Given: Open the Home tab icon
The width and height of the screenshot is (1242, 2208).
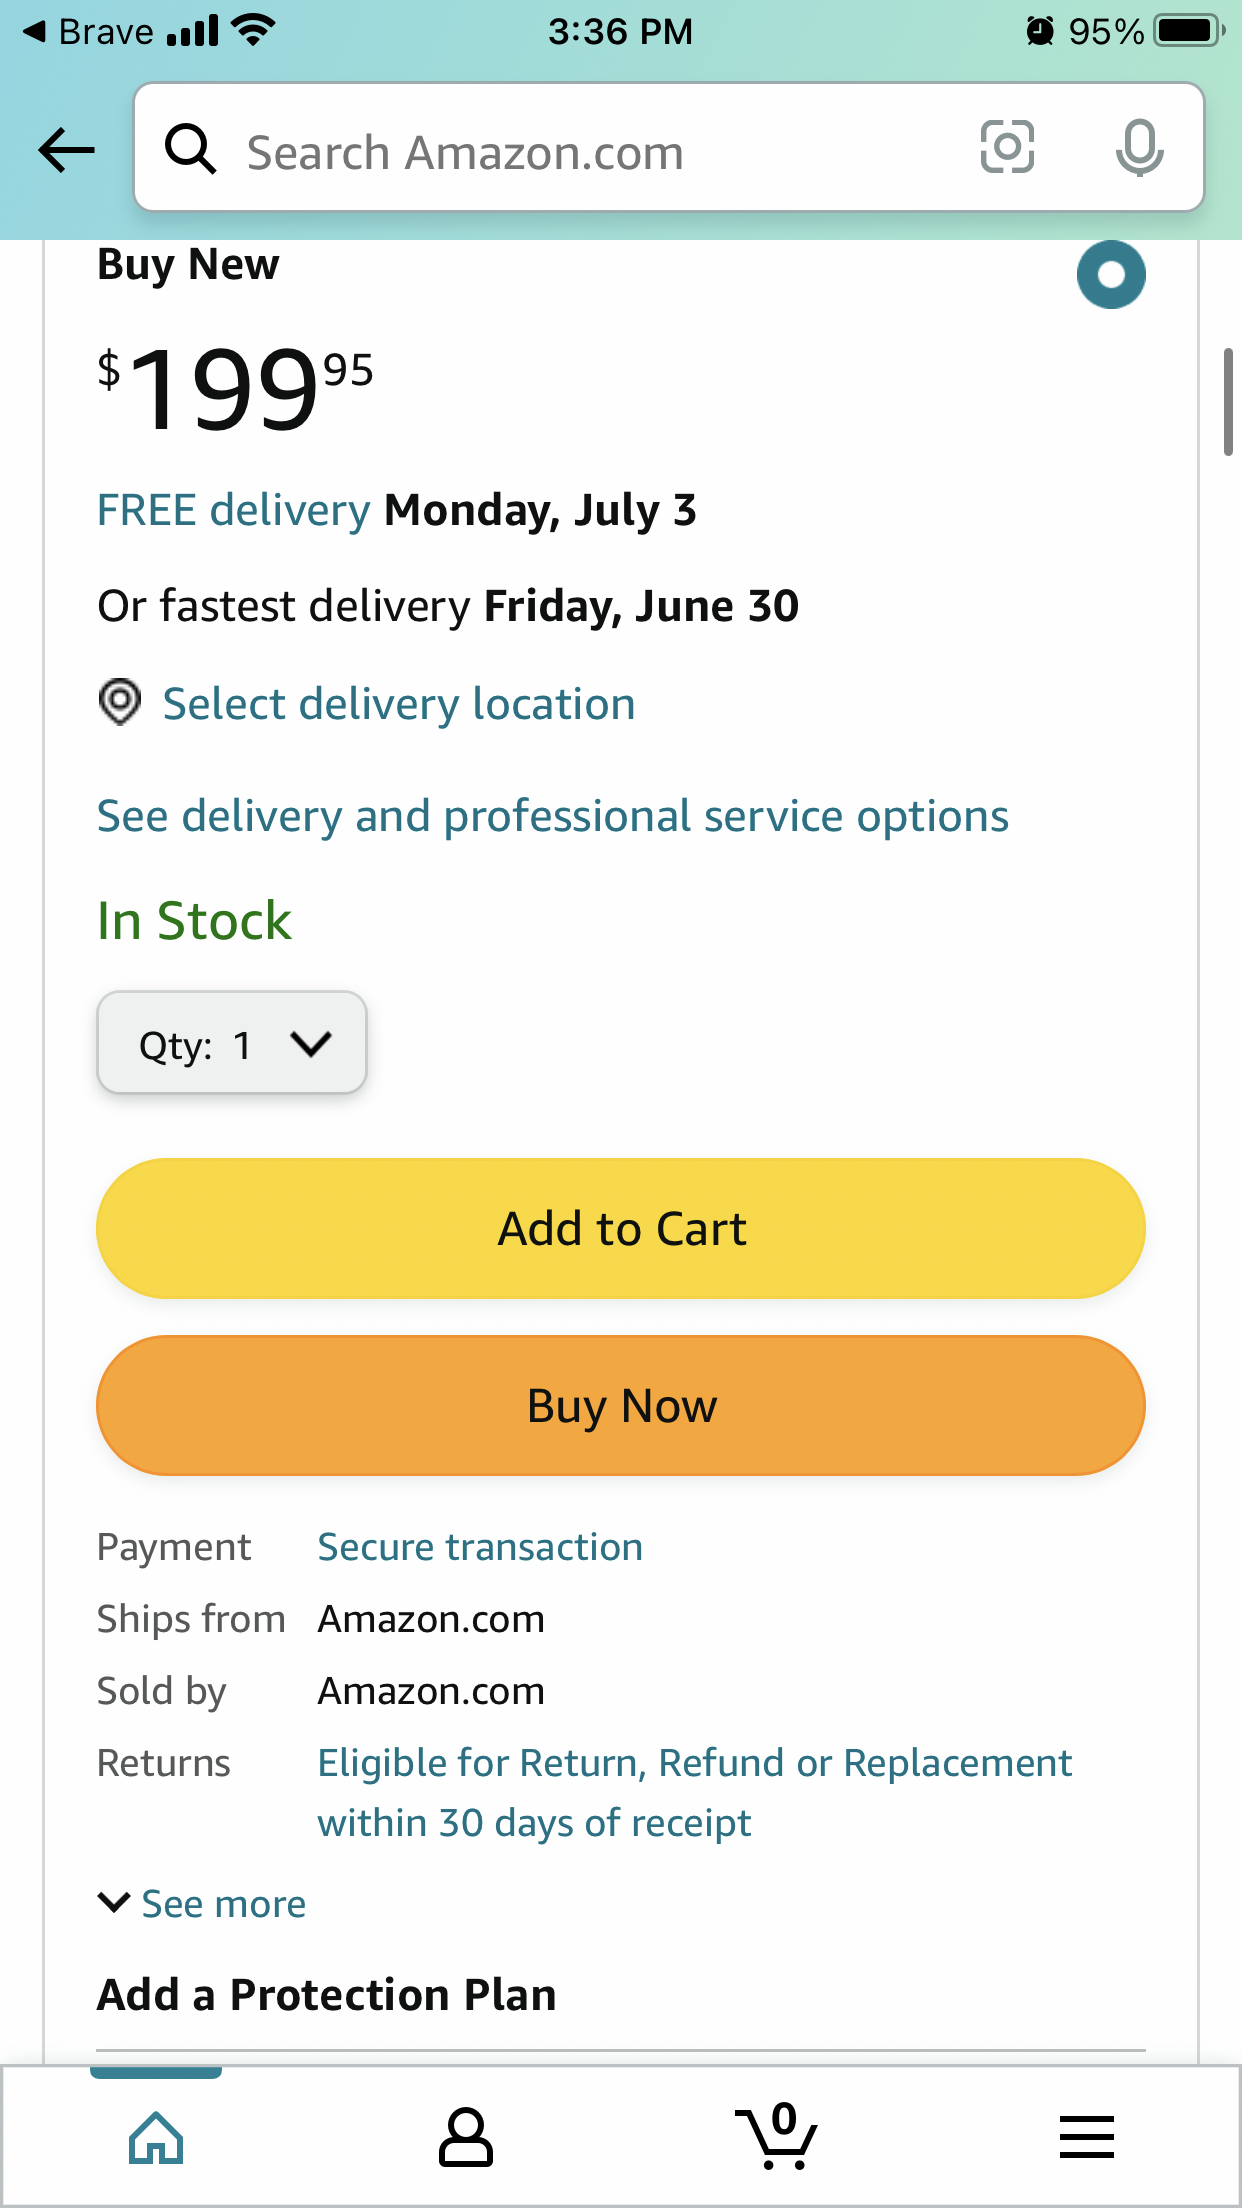Looking at the screenshot, I should (x=156, y=2137).
